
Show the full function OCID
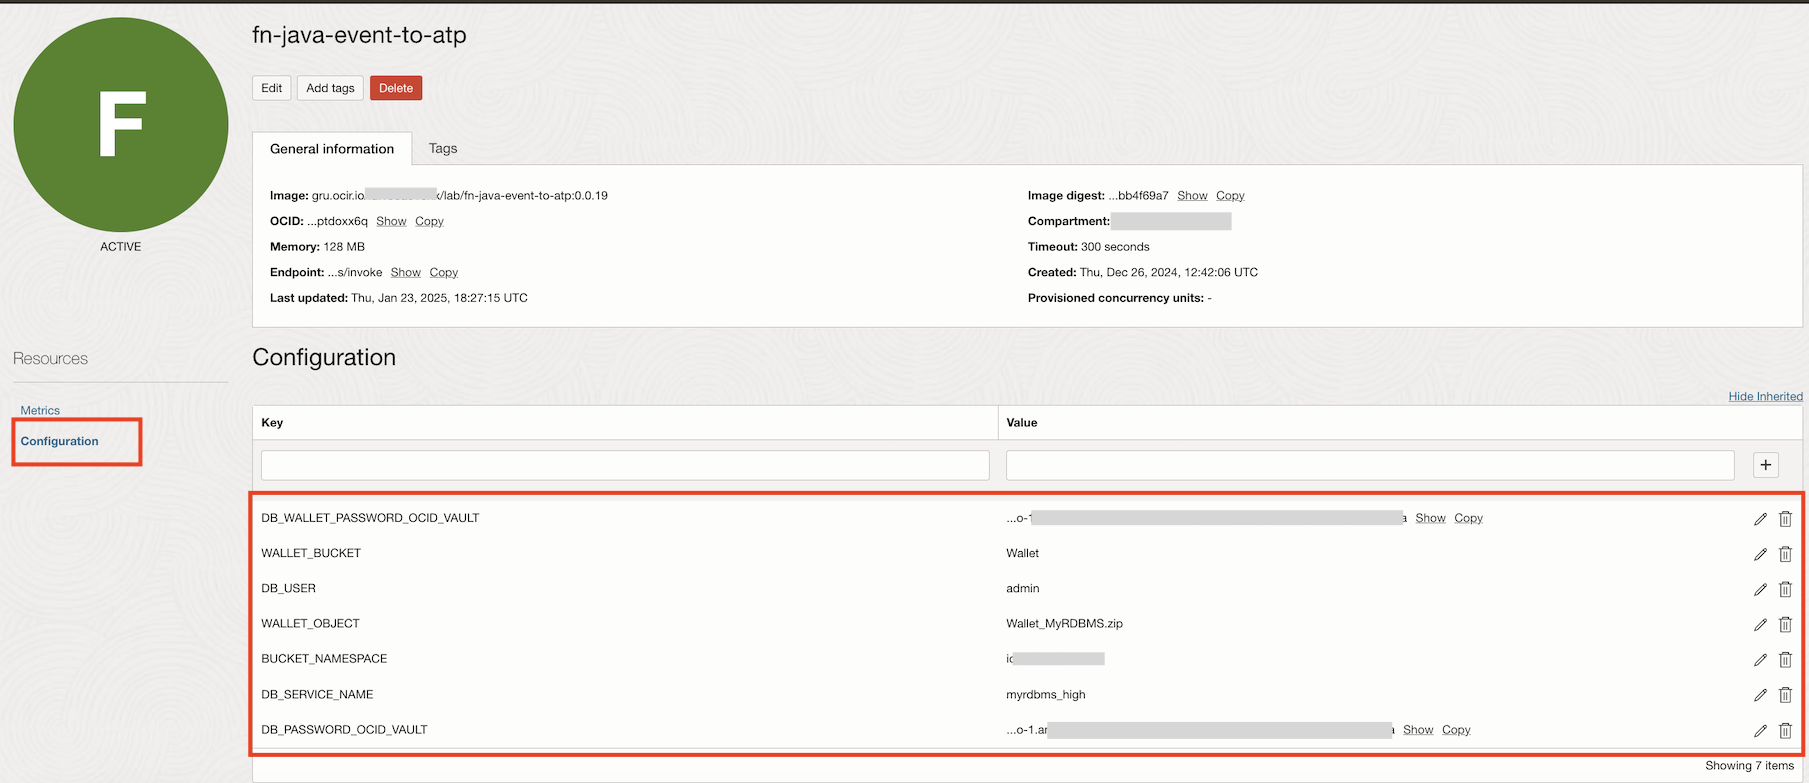pyautogui.click(x=391, y=222)
